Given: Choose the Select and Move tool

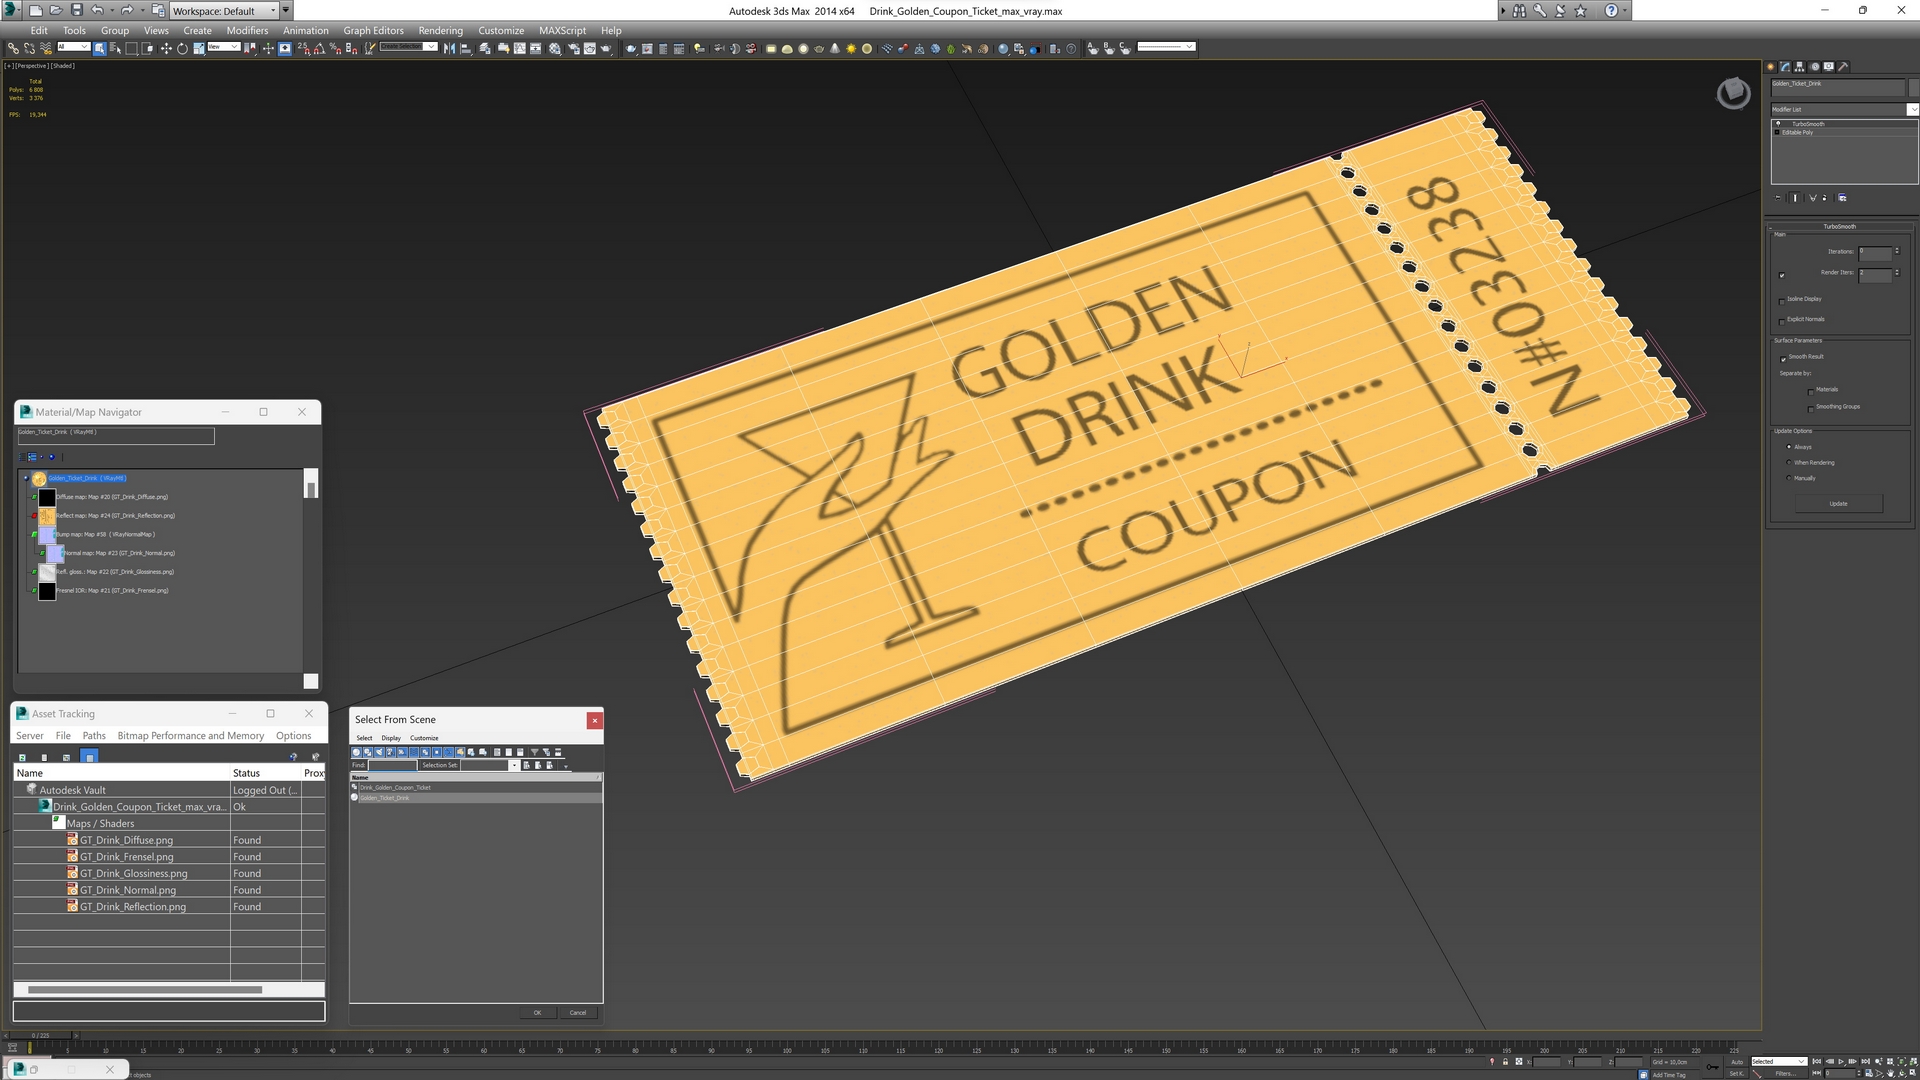Looking at the screenshot, I should [x=166, y=48].
